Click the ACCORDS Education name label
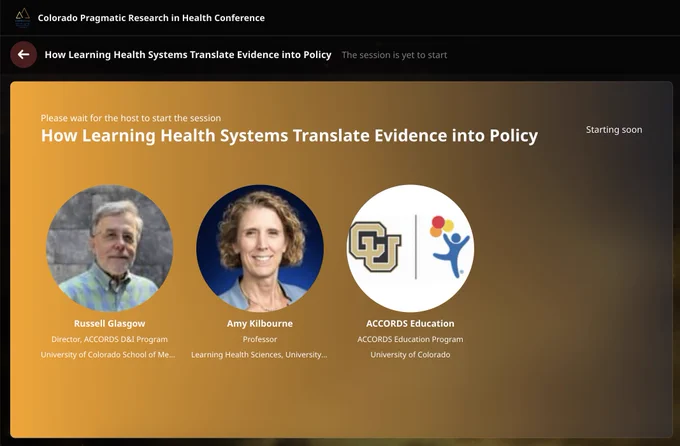 point(410,324)
